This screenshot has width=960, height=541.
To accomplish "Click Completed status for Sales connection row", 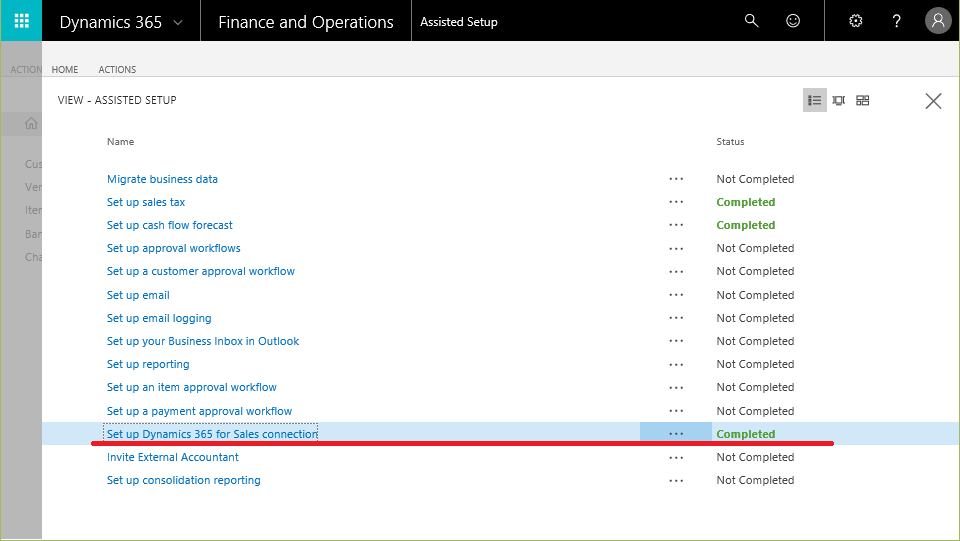I will pos(746,434).
